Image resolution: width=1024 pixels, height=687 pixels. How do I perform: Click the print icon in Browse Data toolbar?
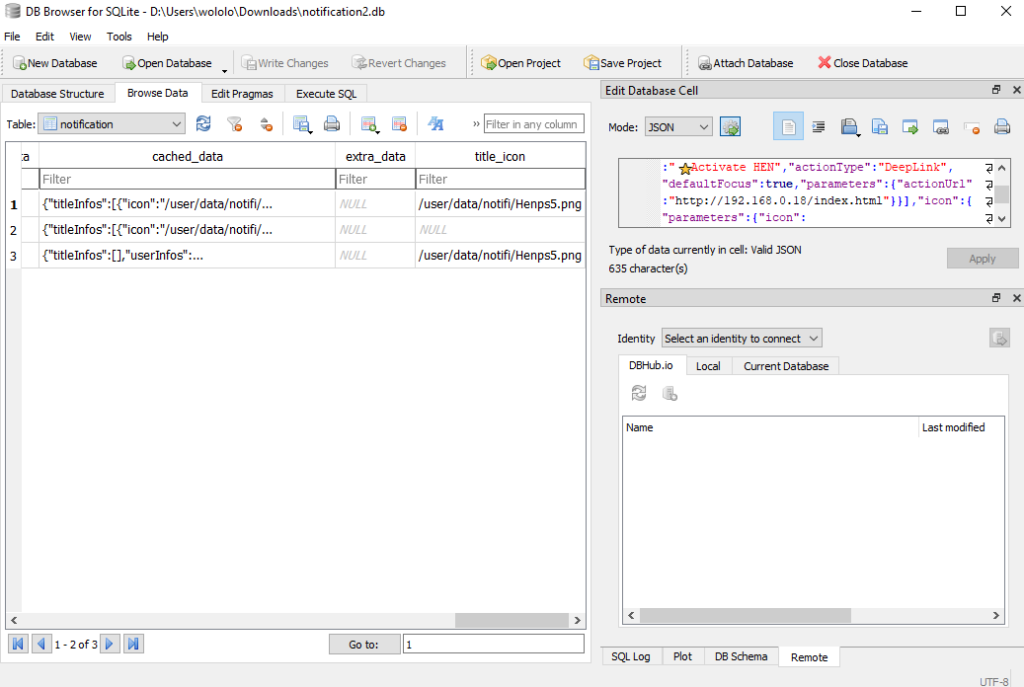click(332, 124)
